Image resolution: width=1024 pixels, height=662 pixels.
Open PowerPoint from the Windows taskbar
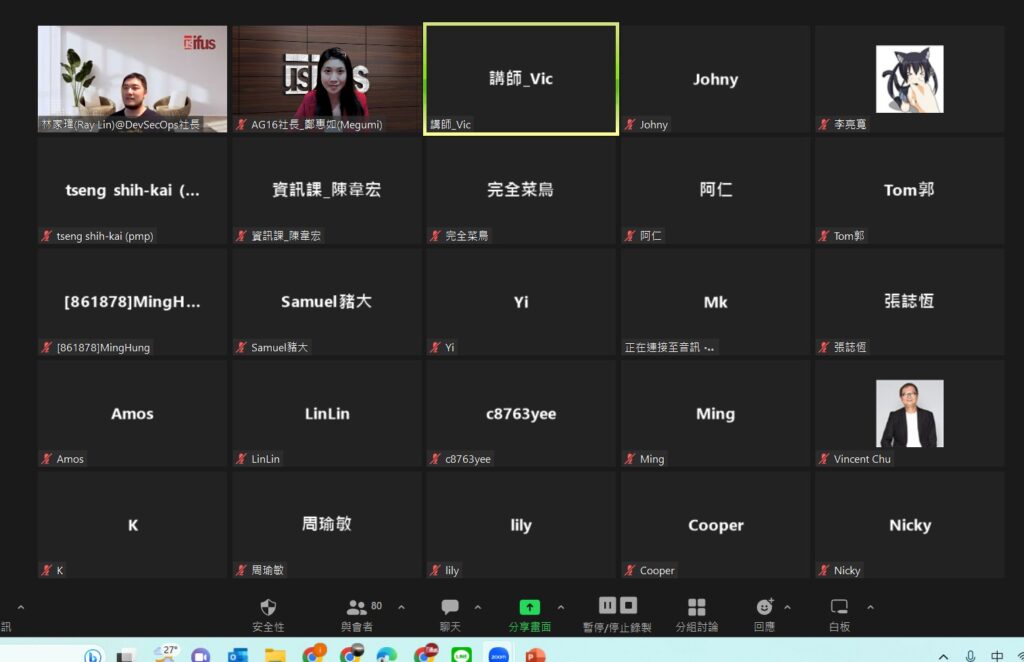pos(535,655)
